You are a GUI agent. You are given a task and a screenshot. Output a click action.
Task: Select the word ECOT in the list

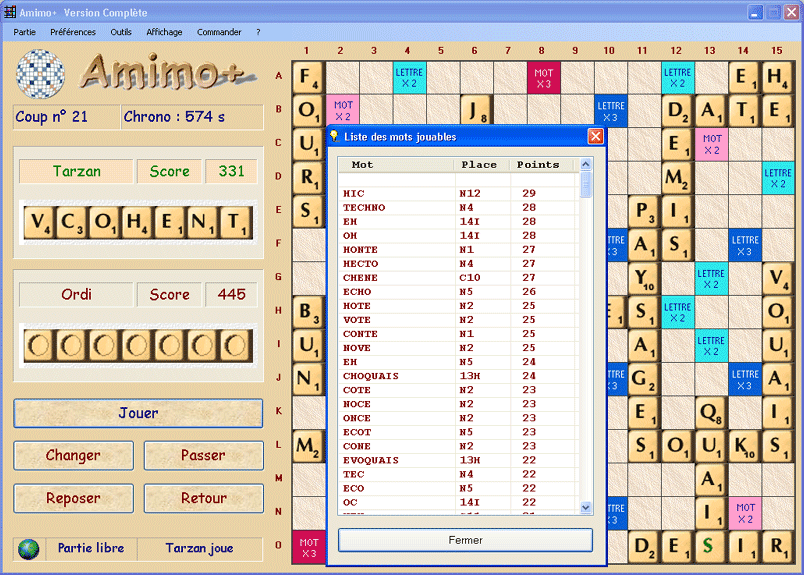357,432
